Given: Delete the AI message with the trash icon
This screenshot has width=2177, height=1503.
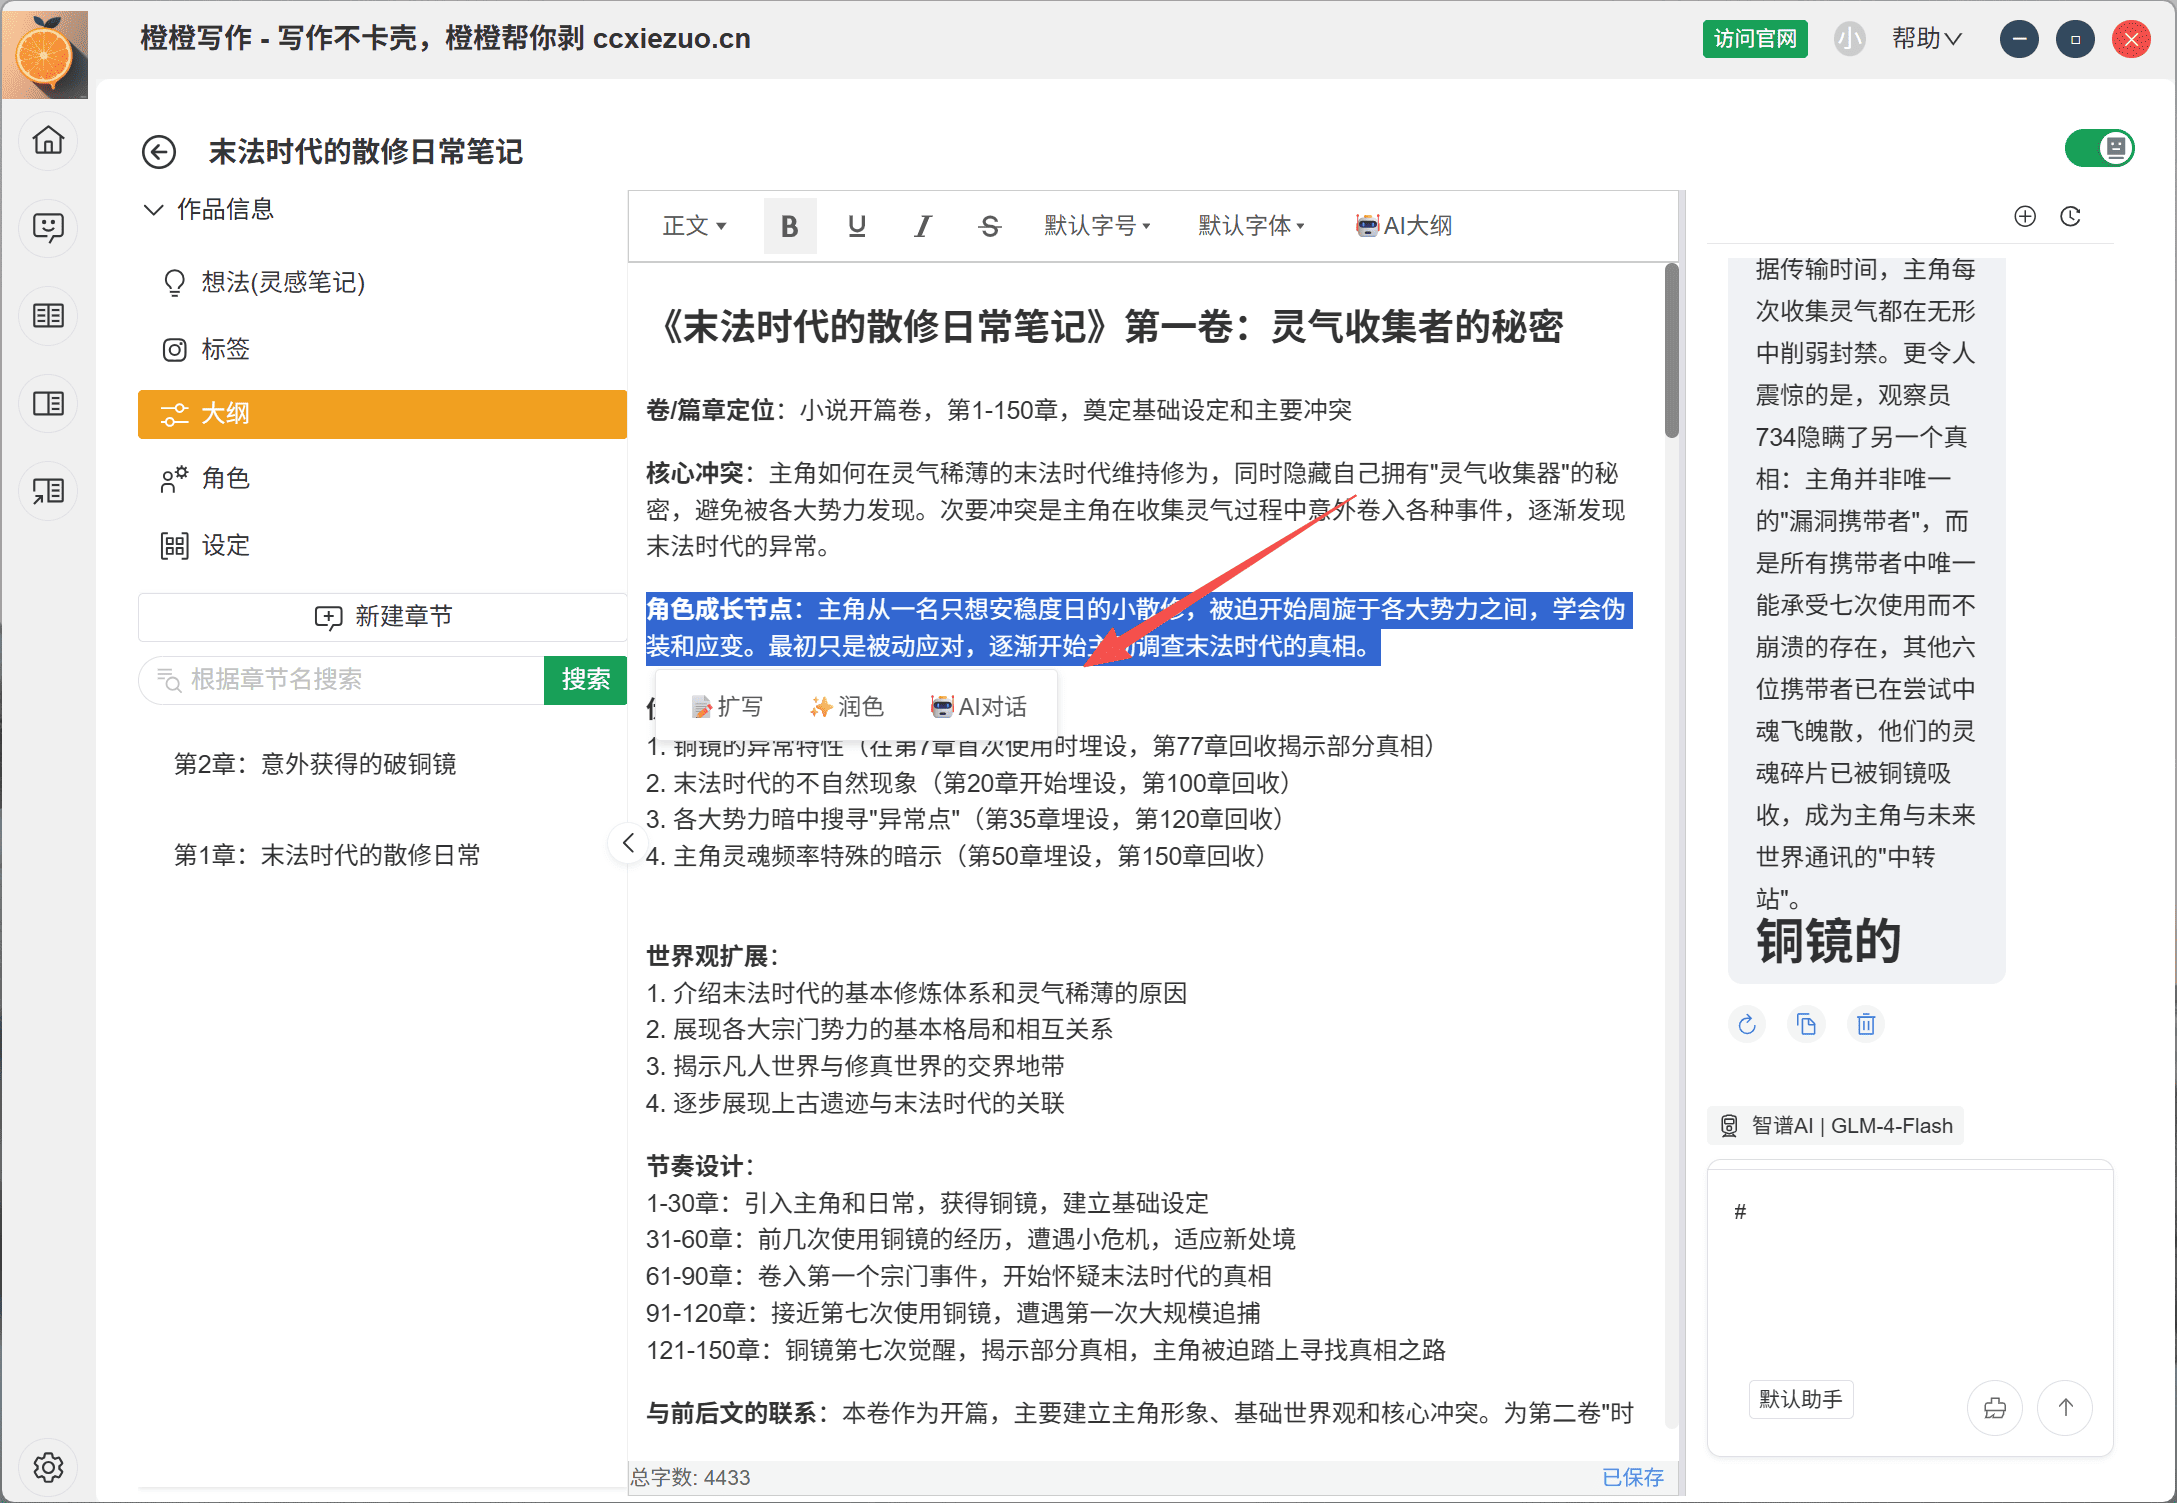Looking at the screenshot, I should [1865, 1024].
